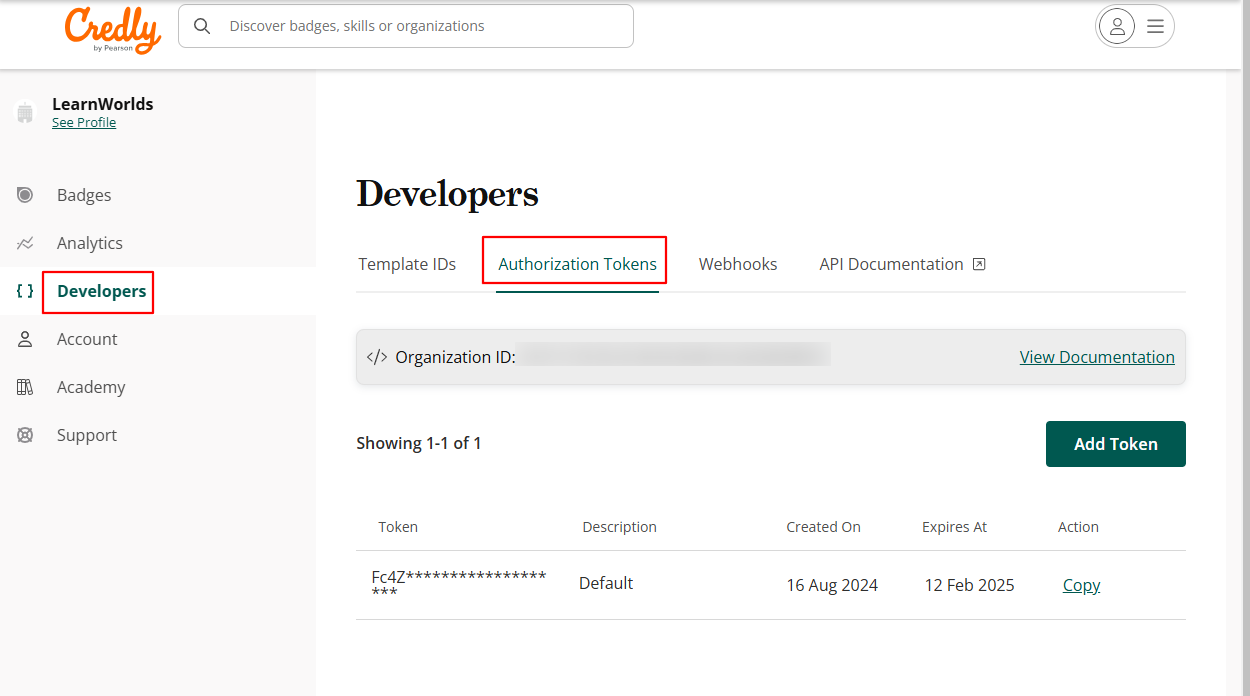
Task: Click the search magnifier icon
Action: 202,26
